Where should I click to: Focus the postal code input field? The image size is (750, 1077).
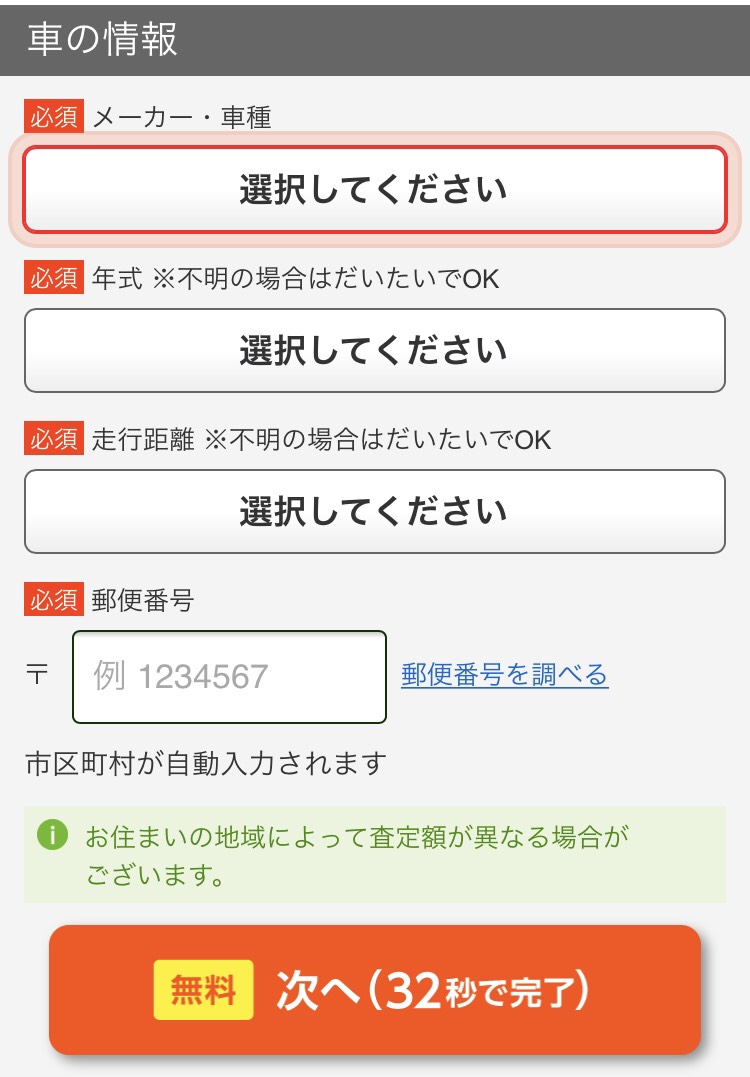click(x=229, y=677)
